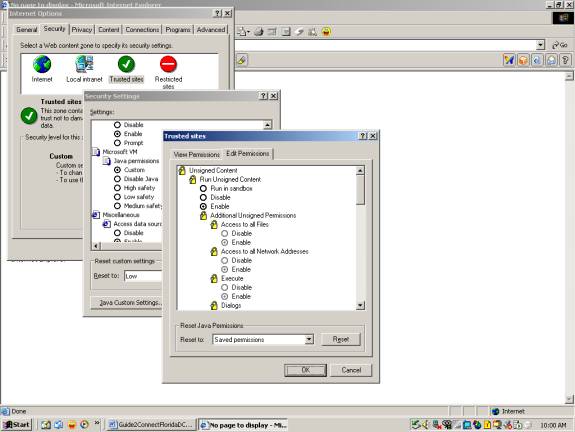This screenshot has width=575, height=432.
Task: Click left scroll arrow in Security Settings list
Action: [96, 246]
